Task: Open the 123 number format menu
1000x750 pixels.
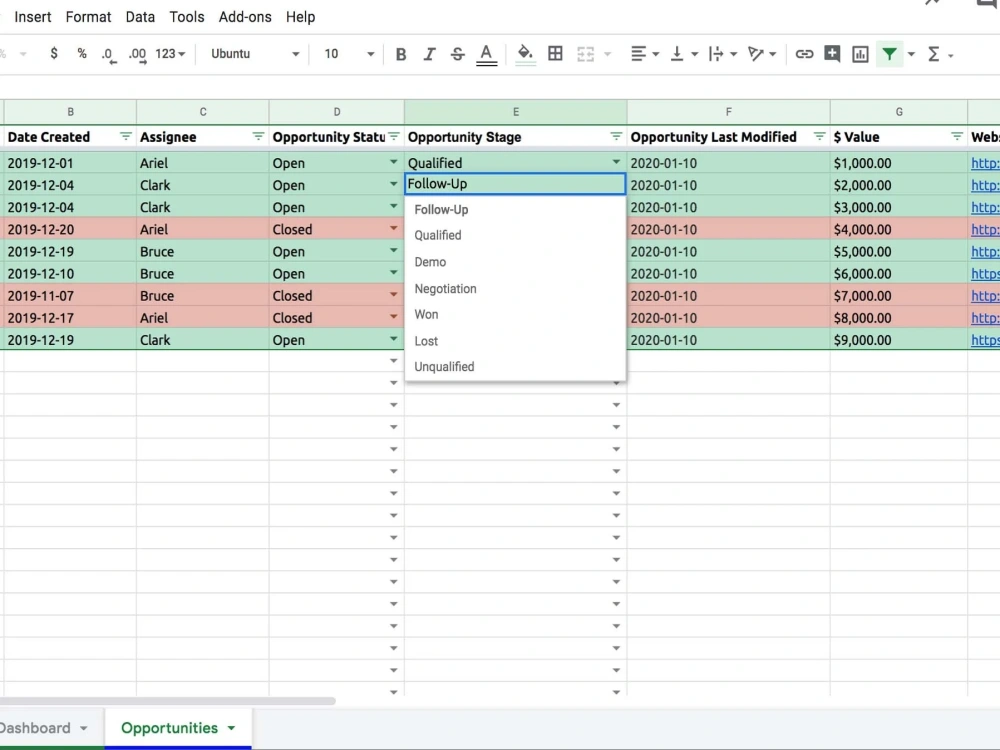Action: 168,54
